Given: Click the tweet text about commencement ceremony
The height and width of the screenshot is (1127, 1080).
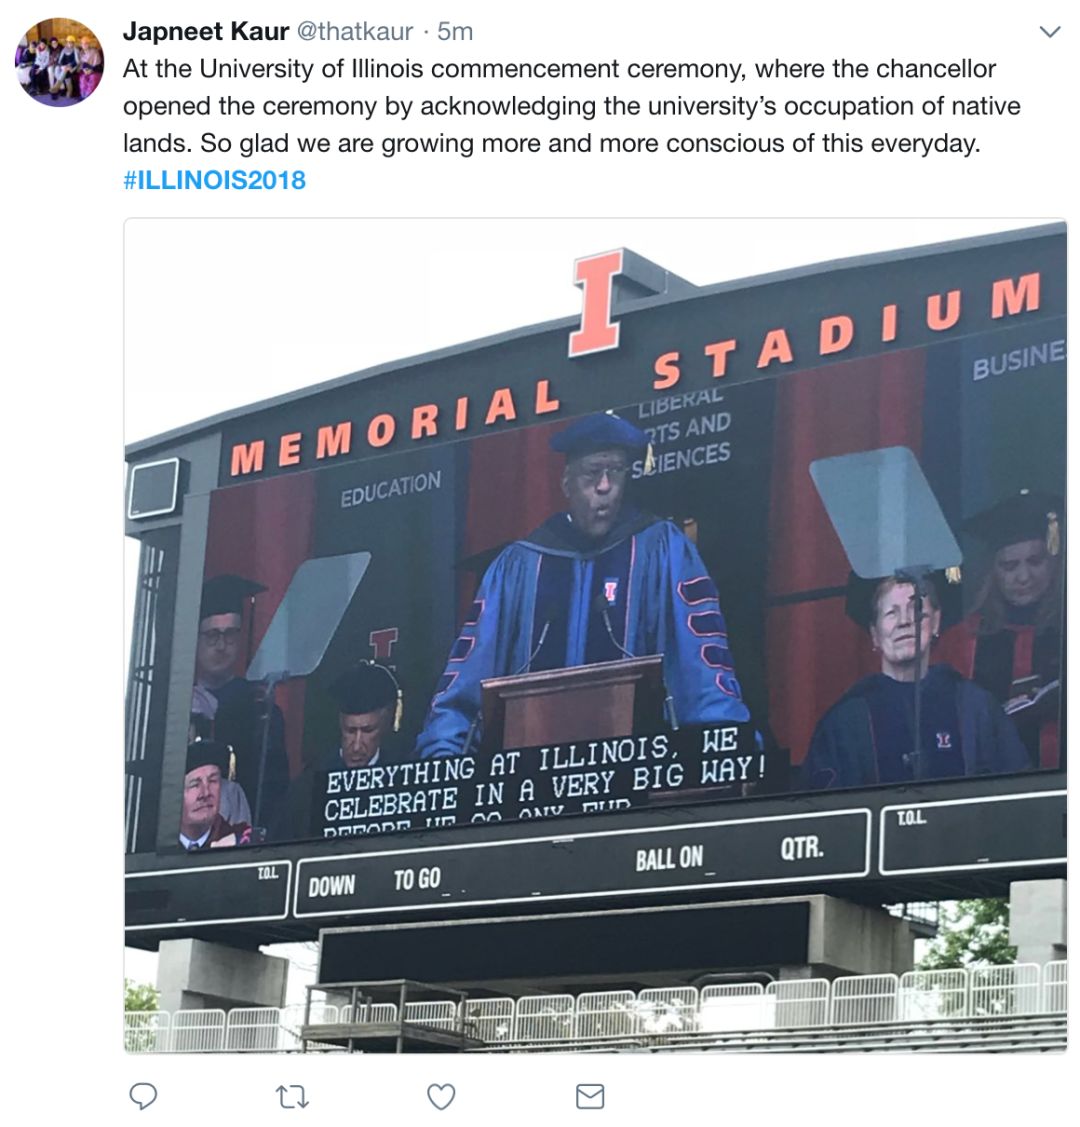Looking at the screenshot, I should click(x=571, y=106).
